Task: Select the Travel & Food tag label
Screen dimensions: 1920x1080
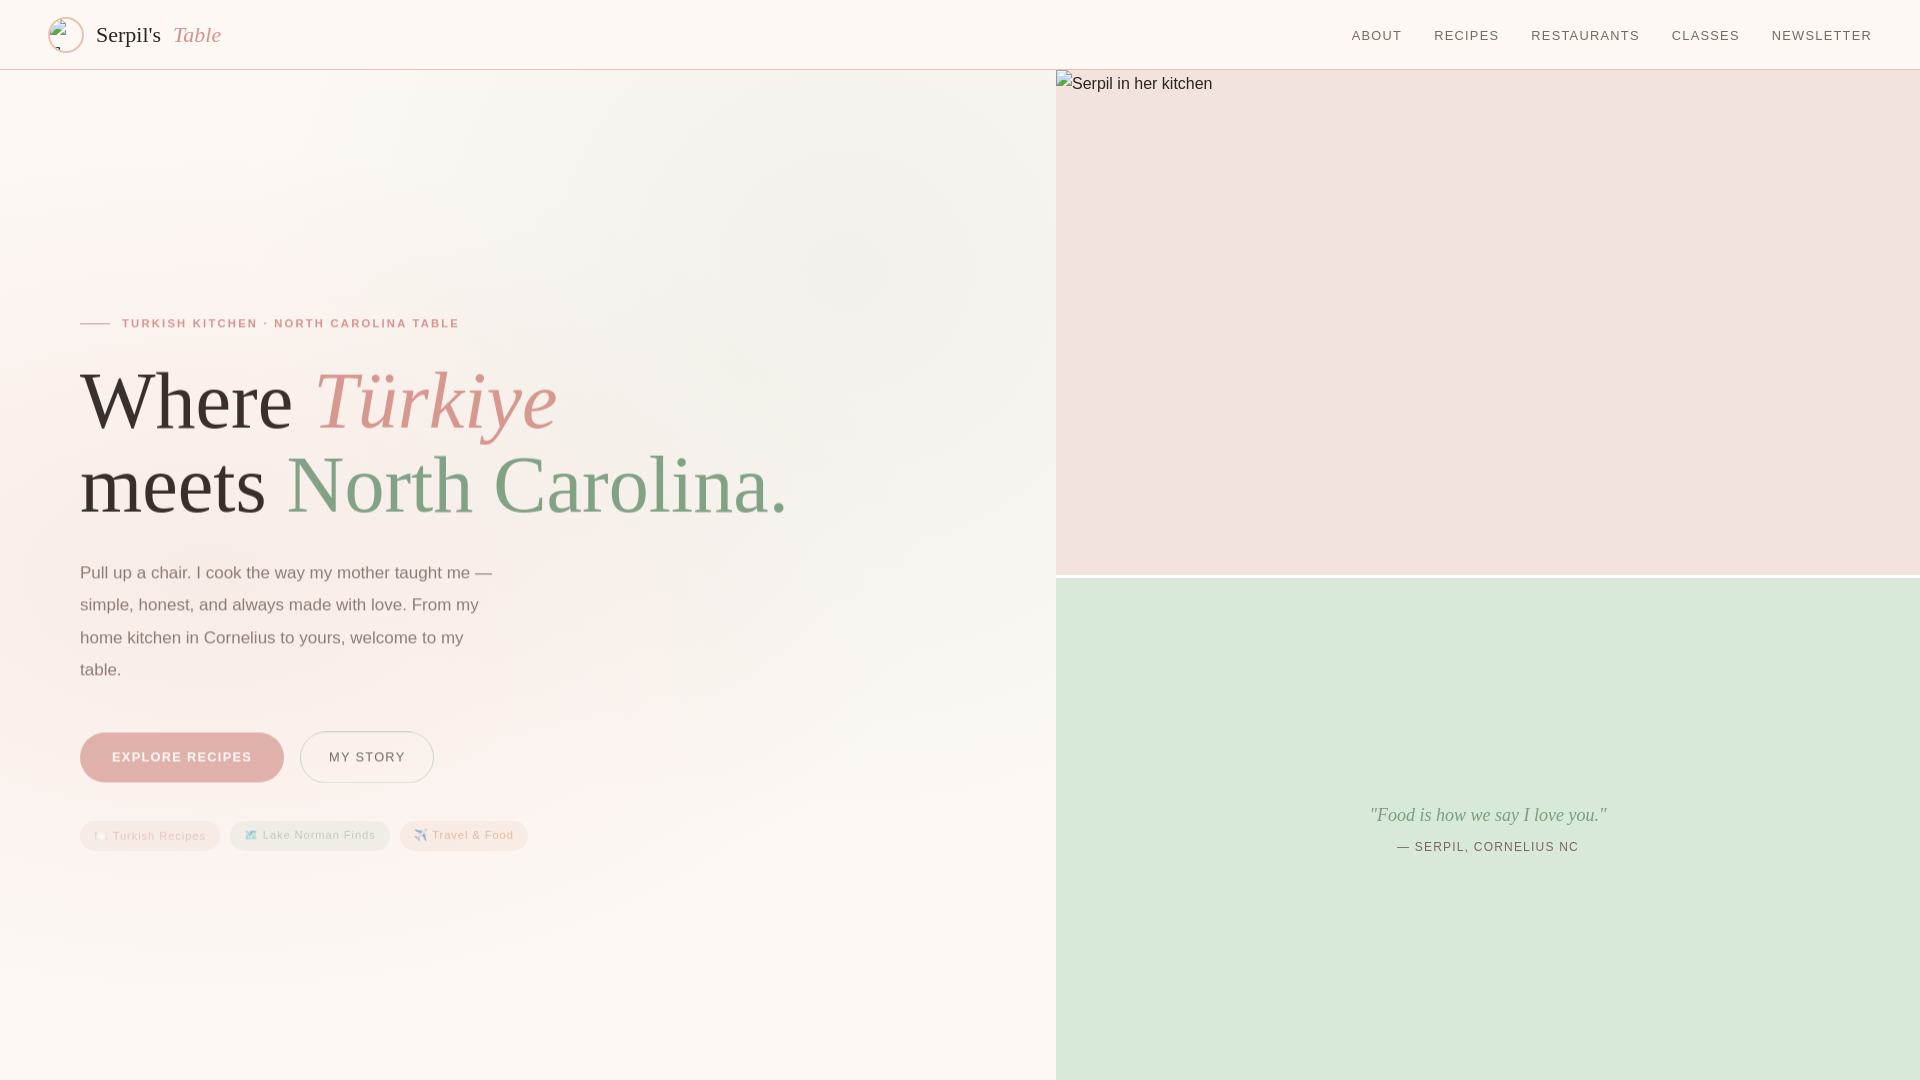Action: click(473, 835)
